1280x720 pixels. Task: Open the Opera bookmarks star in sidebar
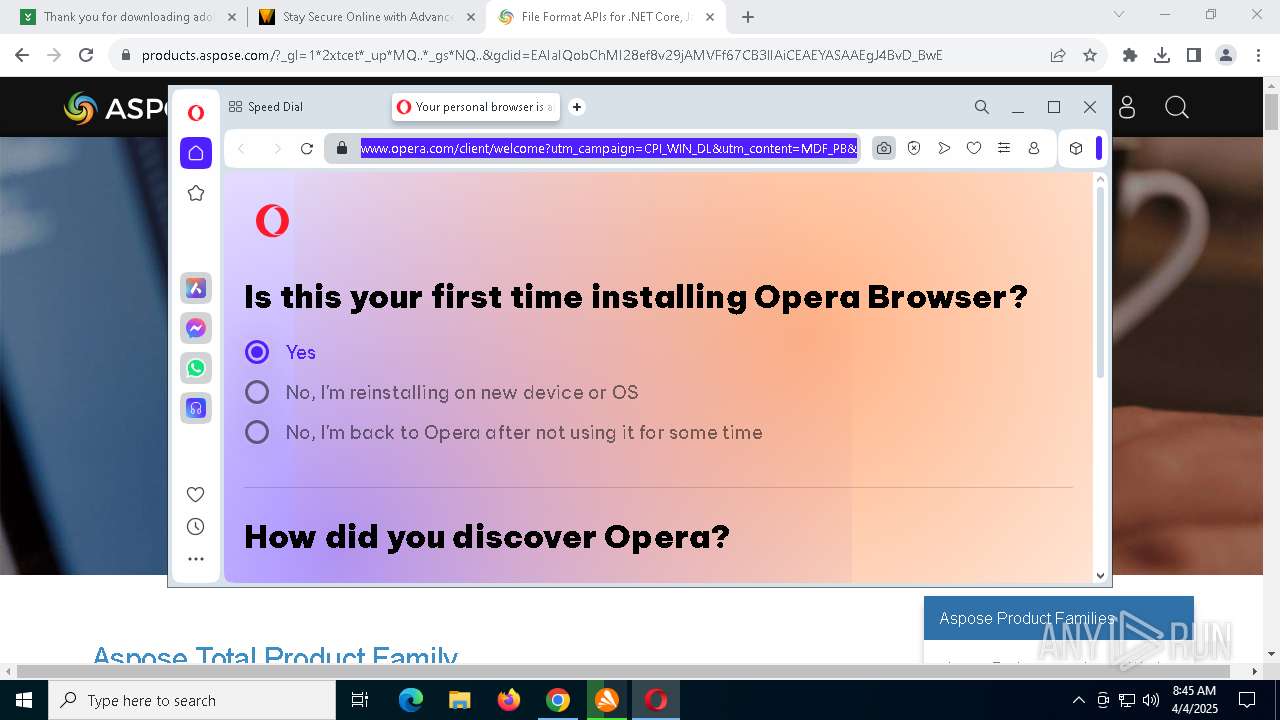[196, 193]
